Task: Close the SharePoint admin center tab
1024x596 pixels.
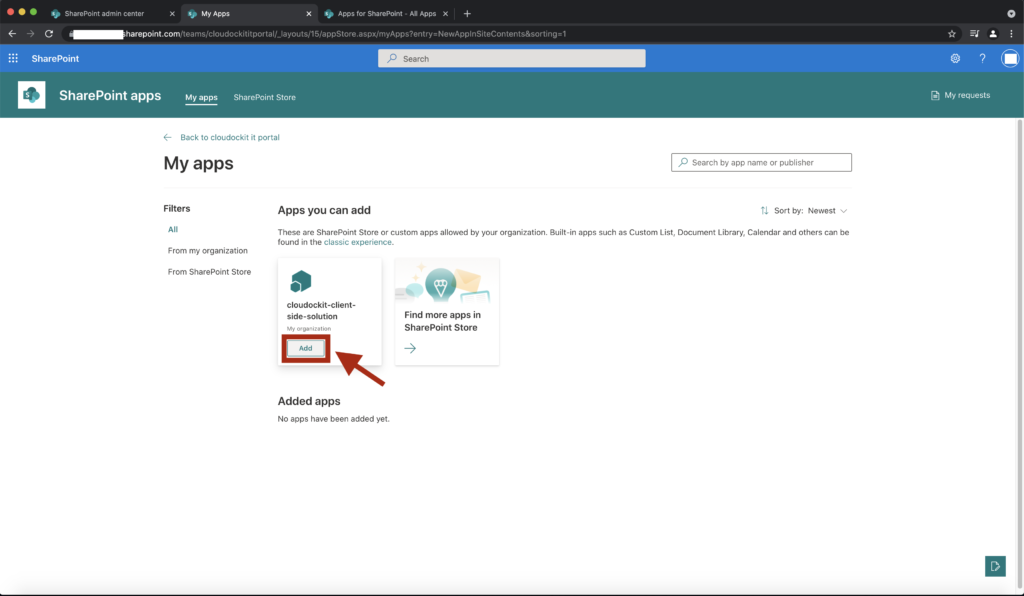Action: pos(172,13)
